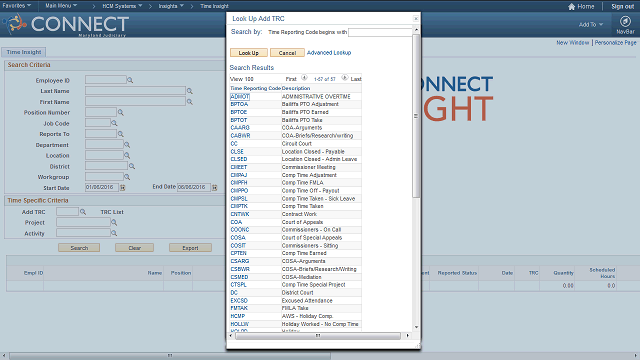This screenshot has height=360, width=640.
Task: Select the CNTWK Contract Work code
Action: tap(240, 214)
